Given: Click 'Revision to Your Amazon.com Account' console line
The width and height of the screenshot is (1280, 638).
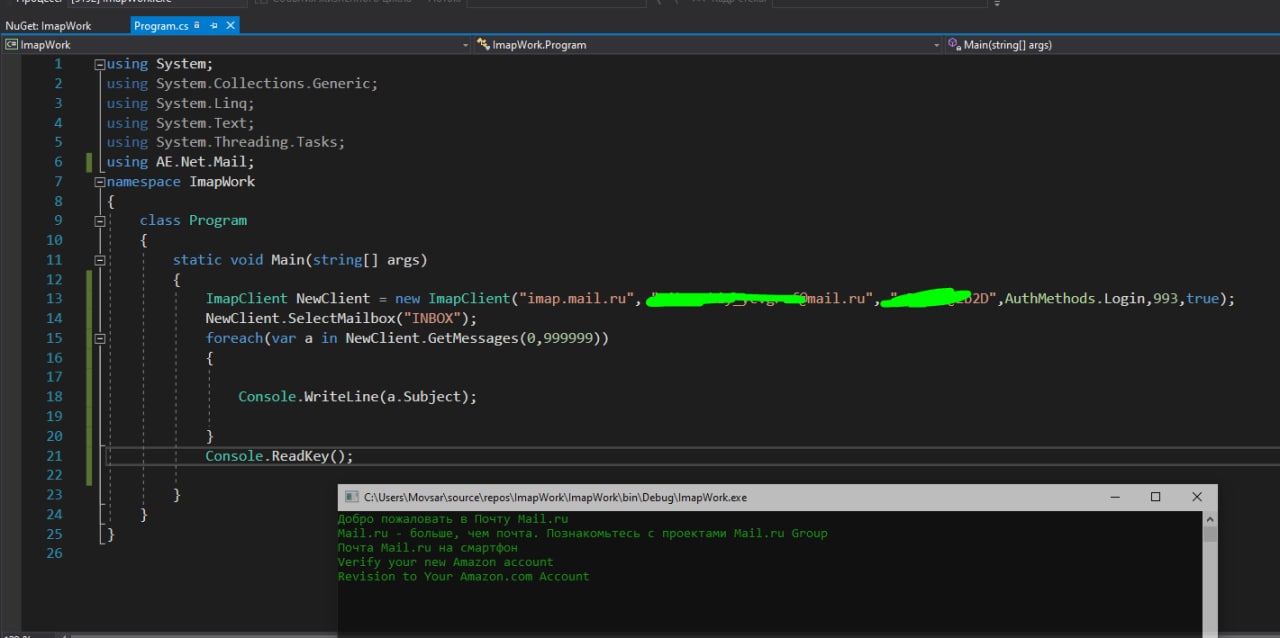Looking at the screenshot, I should (x=463, y=576).
